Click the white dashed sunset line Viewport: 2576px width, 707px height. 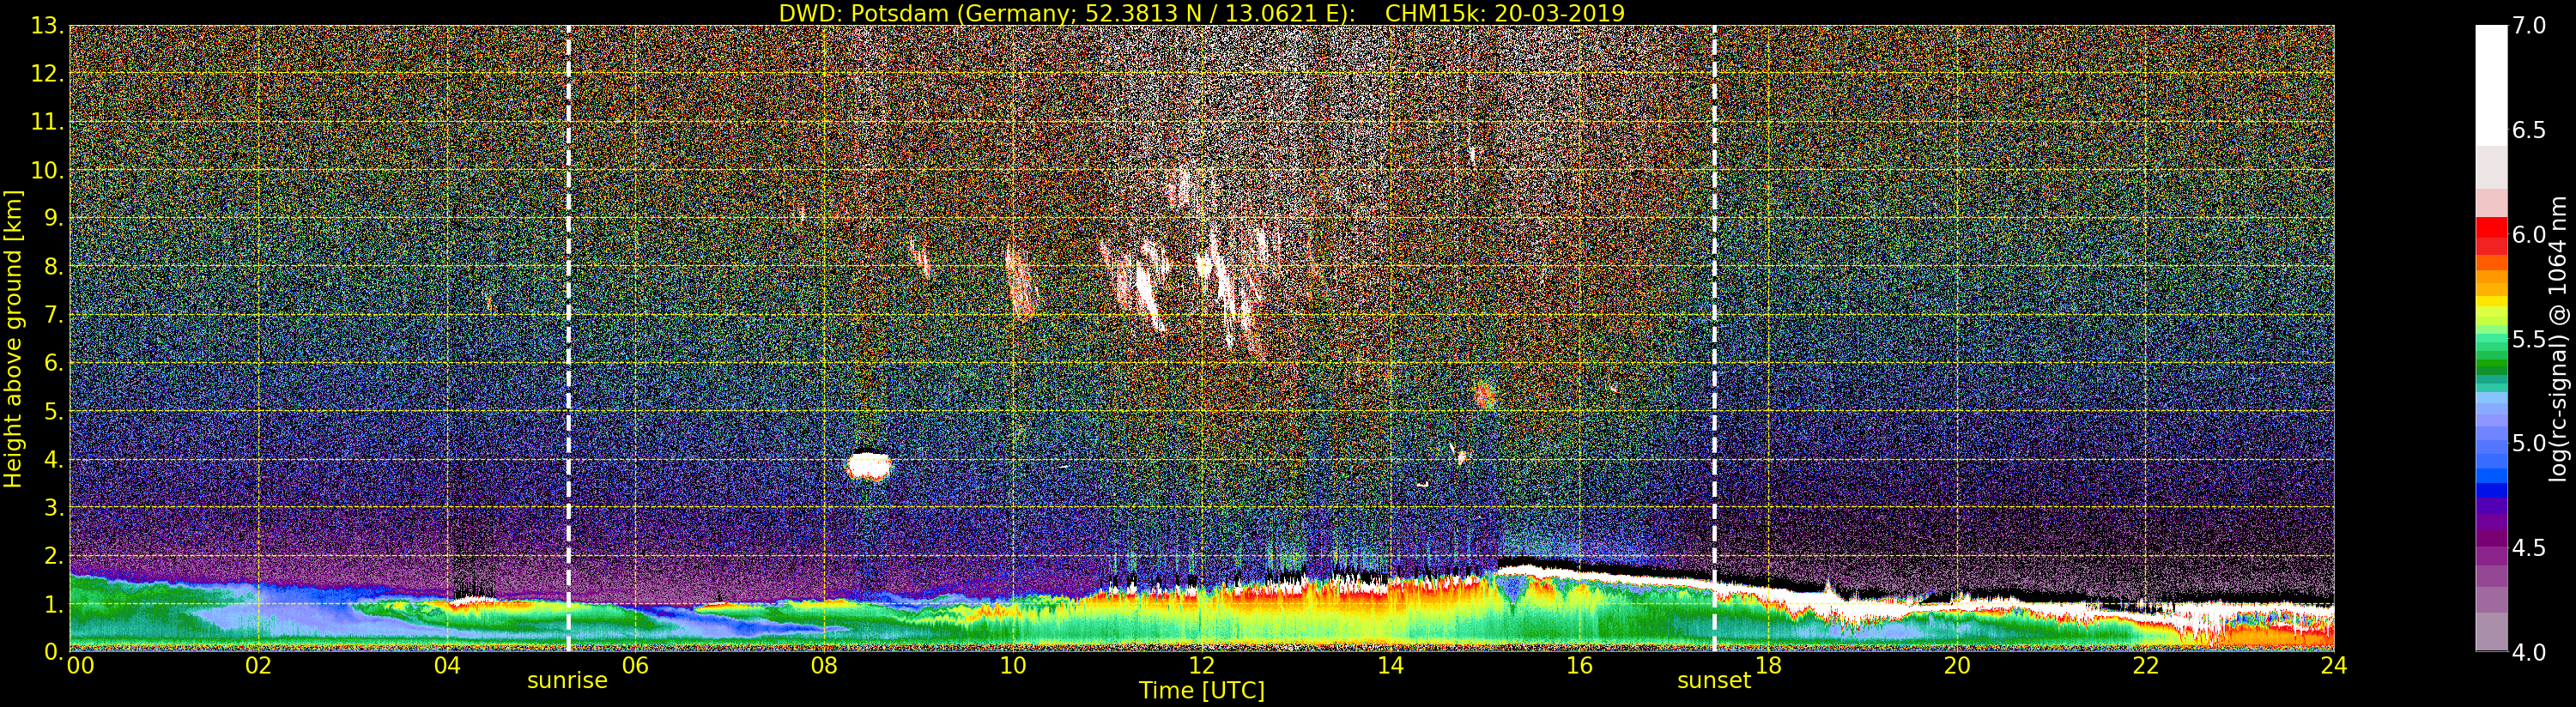click(1714, 338)
